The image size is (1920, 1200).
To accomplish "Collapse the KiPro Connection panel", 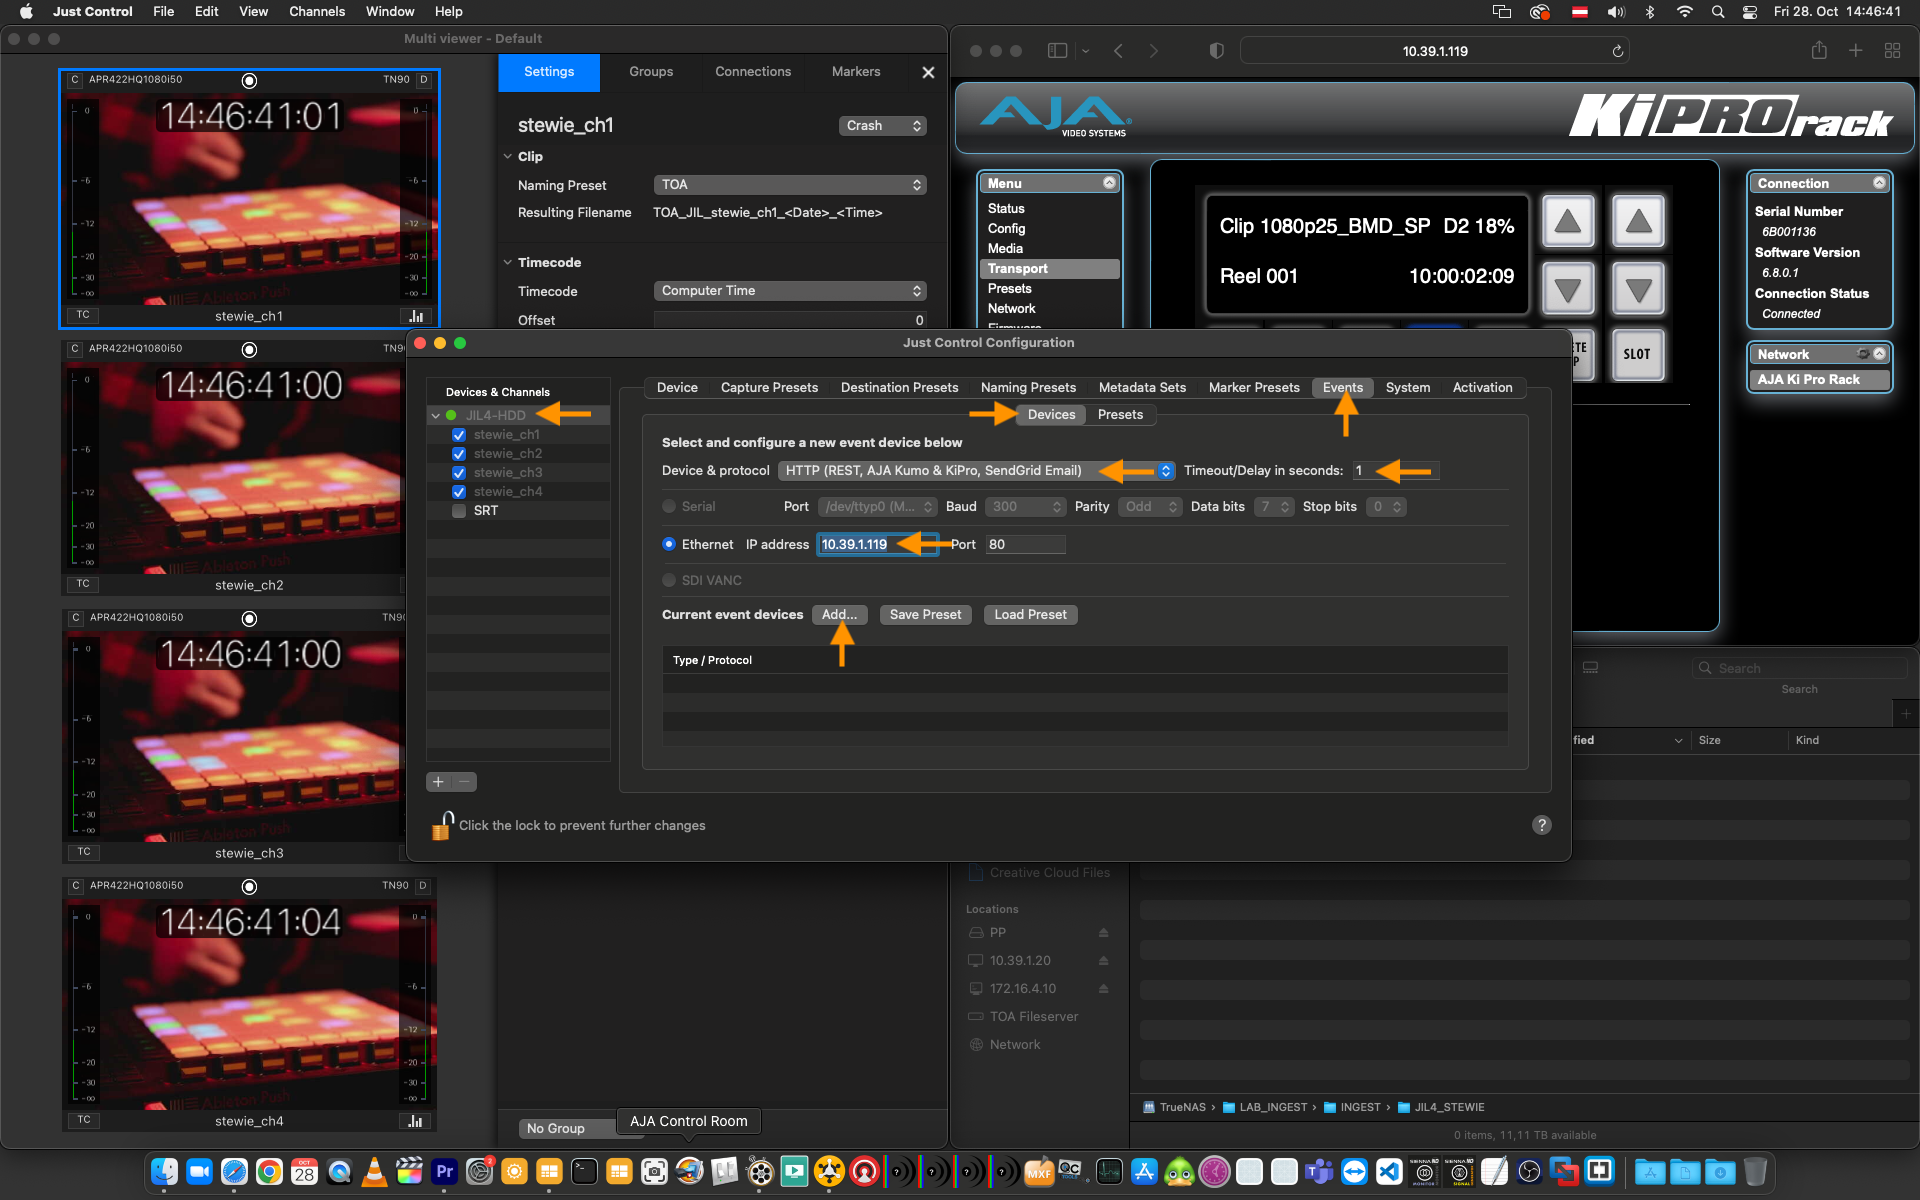I will tap(1879, 183).
